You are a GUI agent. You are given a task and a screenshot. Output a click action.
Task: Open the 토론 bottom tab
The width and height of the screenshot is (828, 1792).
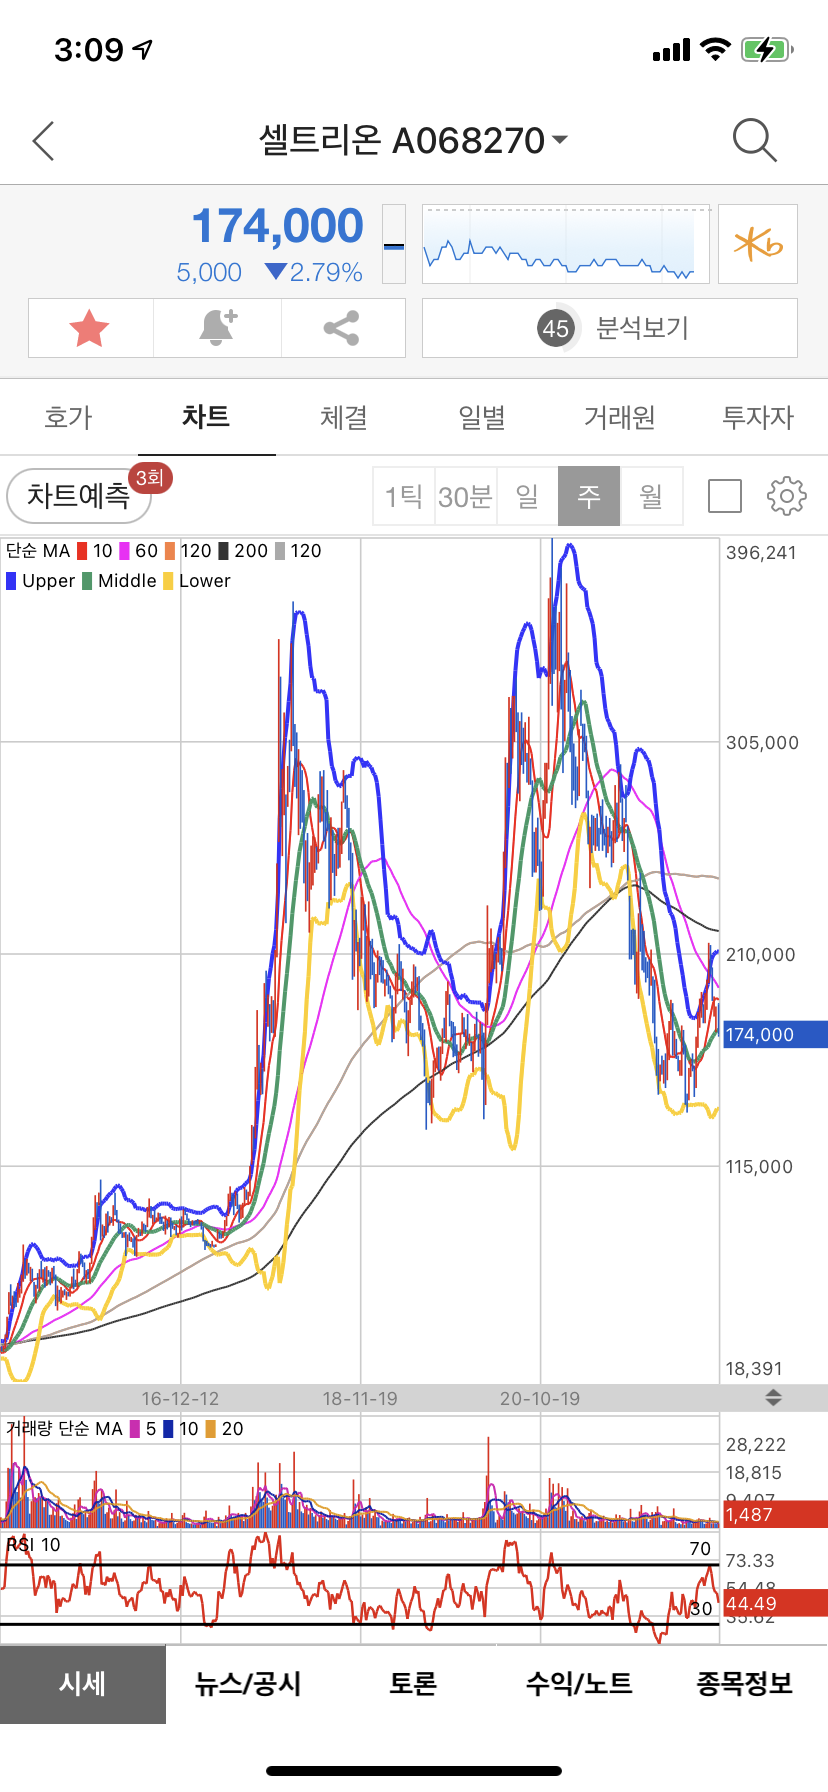click(x=414, y=1684)
